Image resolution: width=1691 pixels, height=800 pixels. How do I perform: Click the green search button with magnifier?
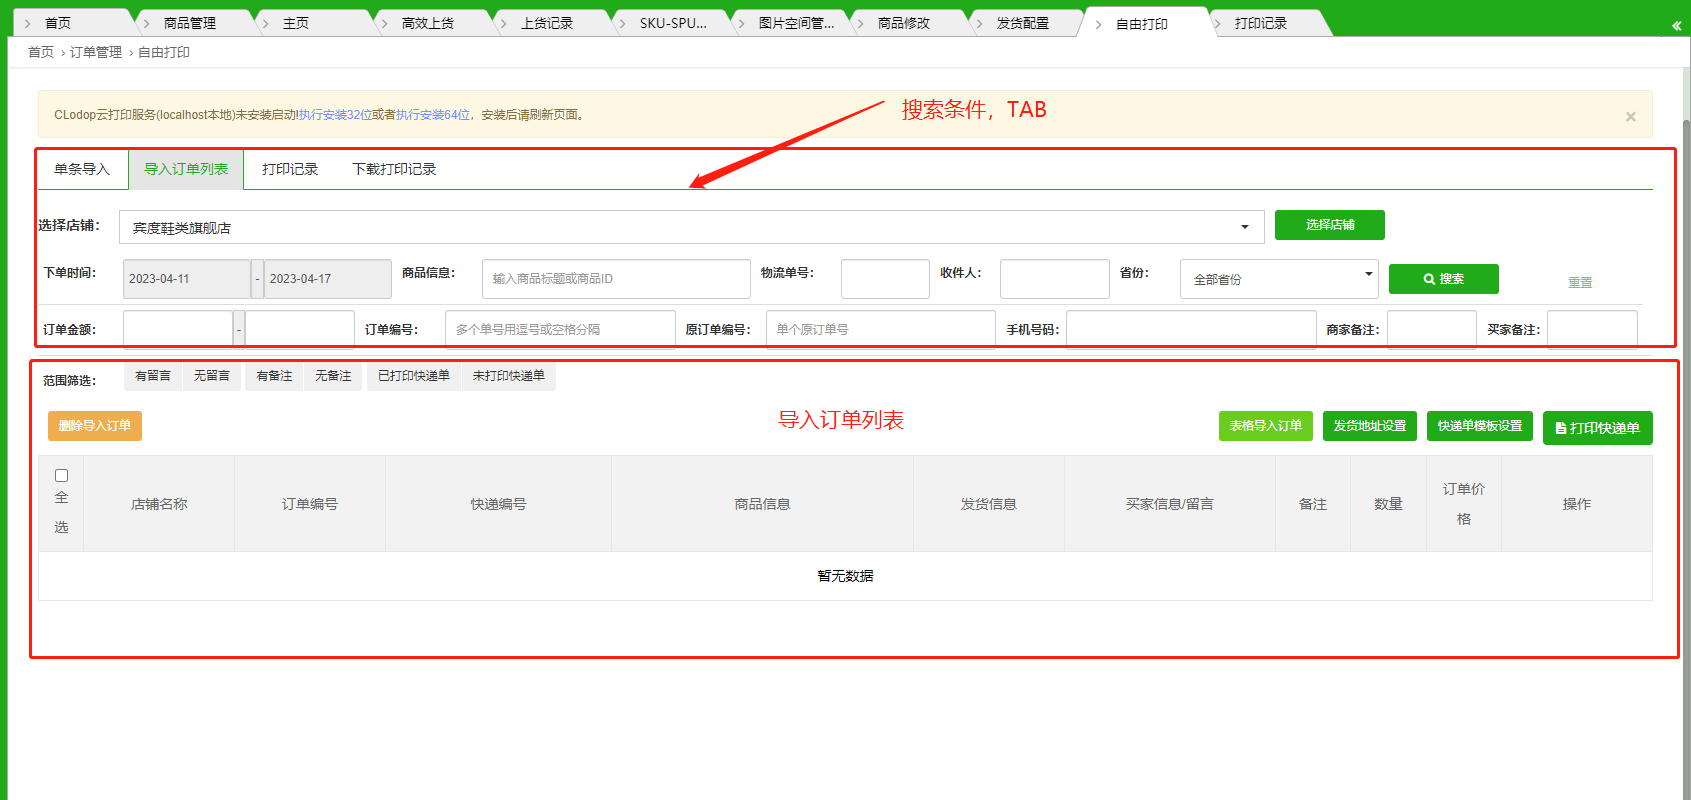(1443, 279)
